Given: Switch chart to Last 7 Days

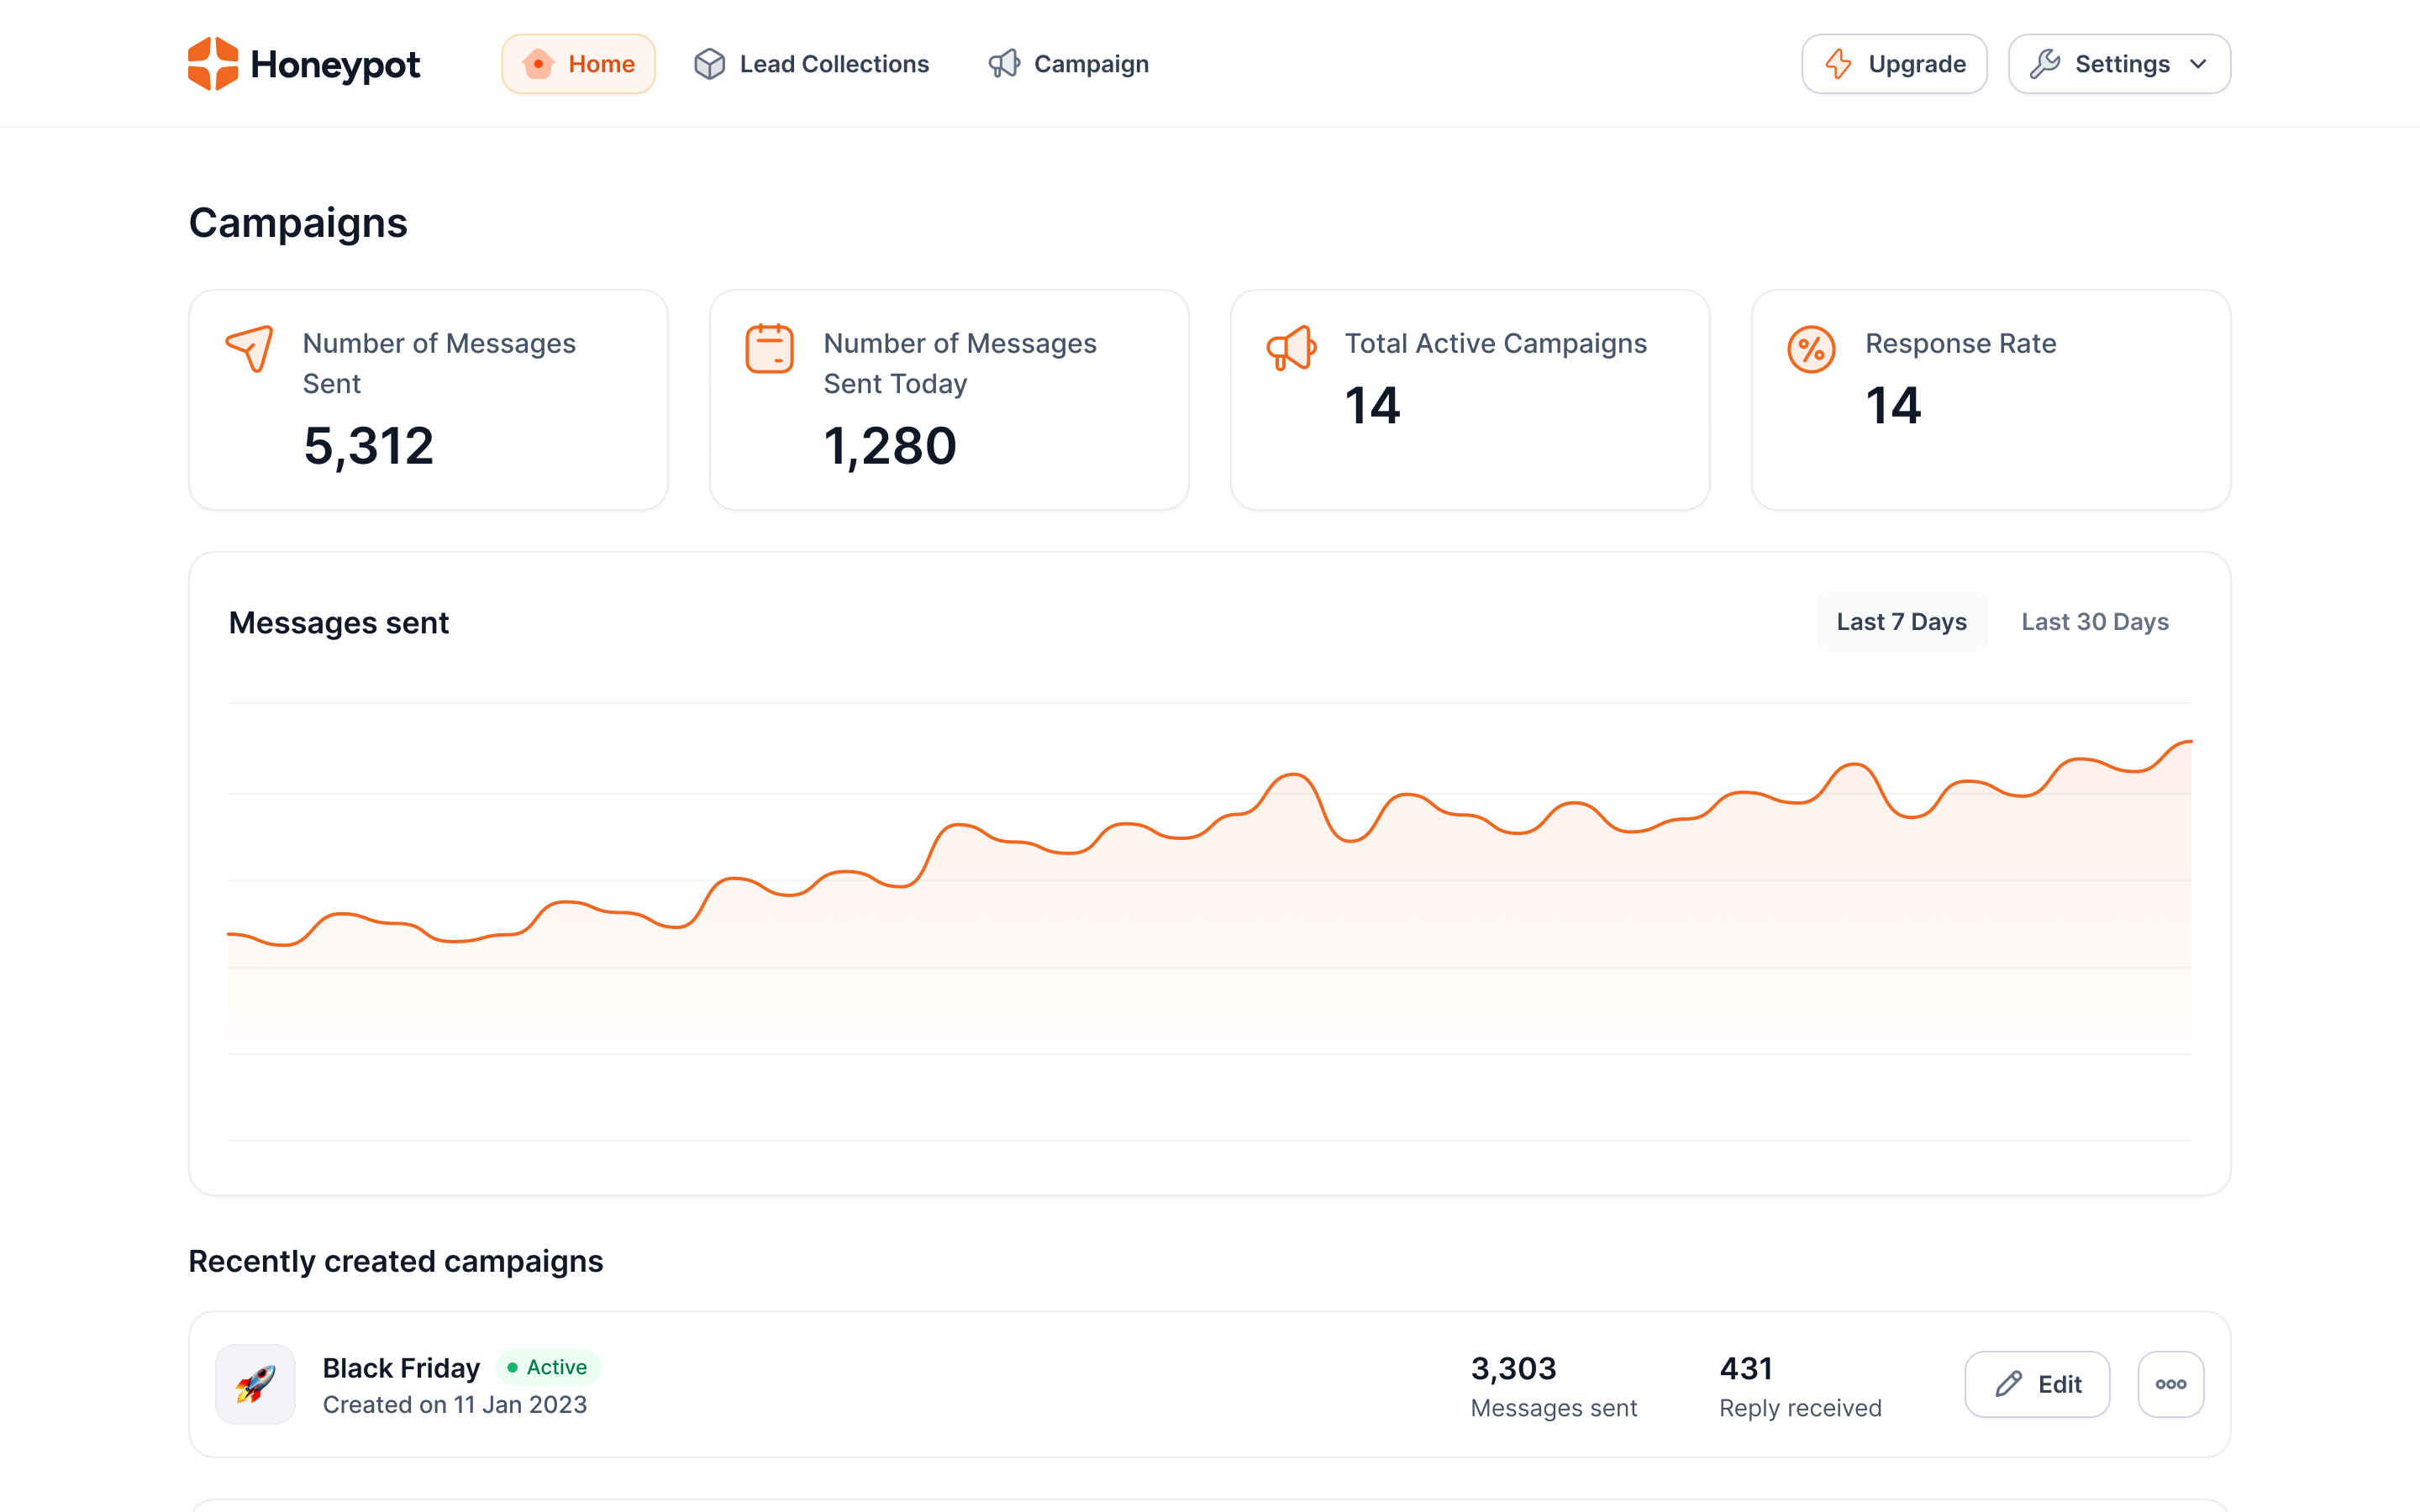Looking at the screenshot, I should 1901,622.
